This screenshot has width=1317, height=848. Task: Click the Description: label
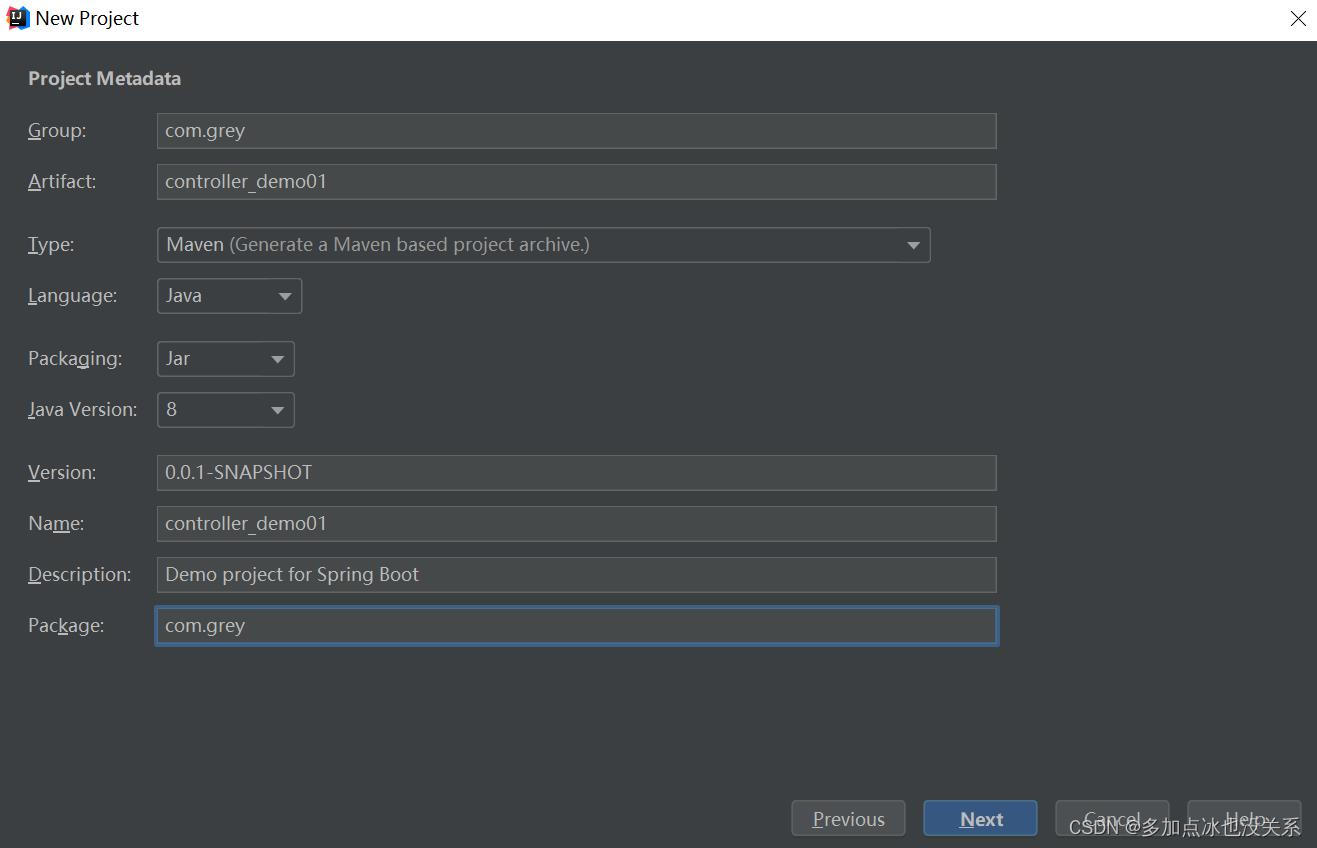pyautogui.click(x=80, y=575)
